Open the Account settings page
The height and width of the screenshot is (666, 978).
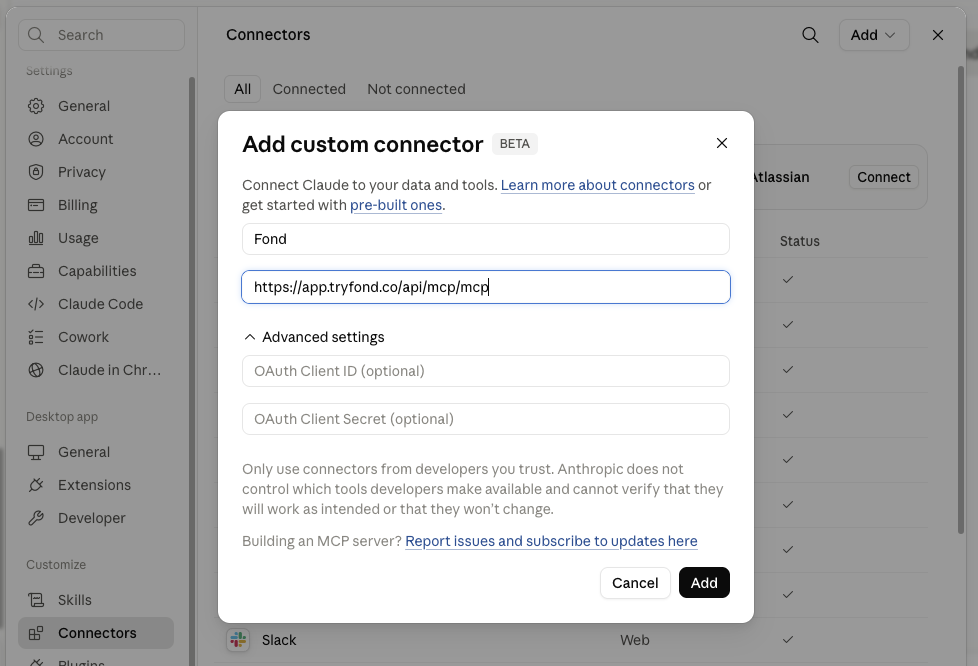click(x=86, y=139)
